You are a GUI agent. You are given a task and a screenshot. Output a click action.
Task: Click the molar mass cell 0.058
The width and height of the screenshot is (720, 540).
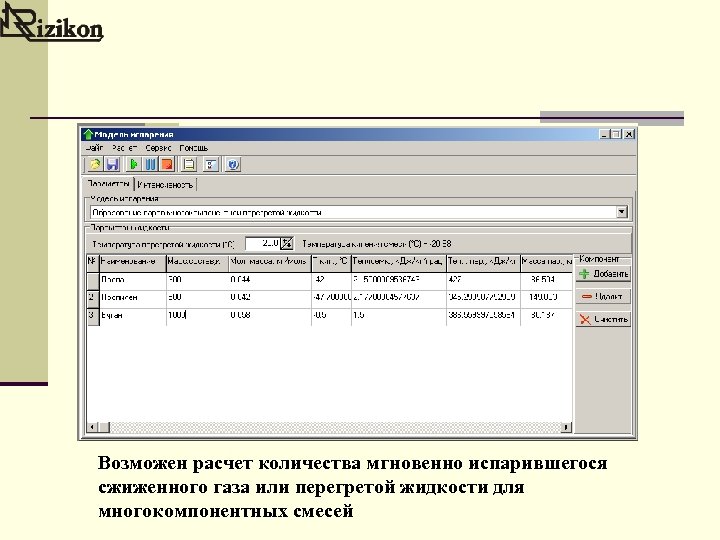click(x=270, y=317)
